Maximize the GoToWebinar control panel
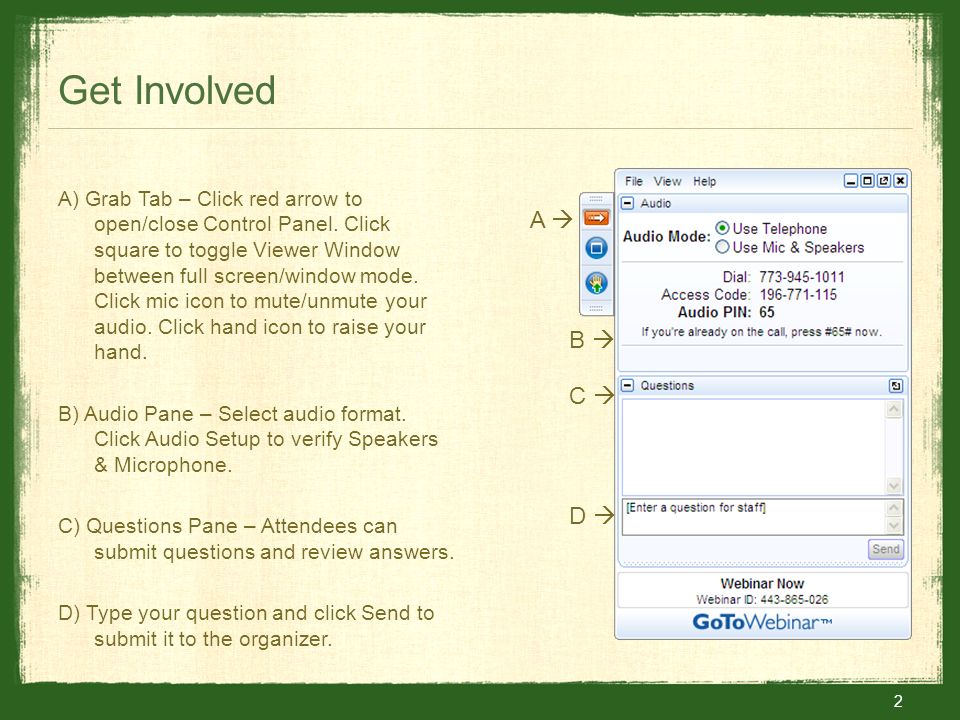The image size is (960, 720). (868, 181)
